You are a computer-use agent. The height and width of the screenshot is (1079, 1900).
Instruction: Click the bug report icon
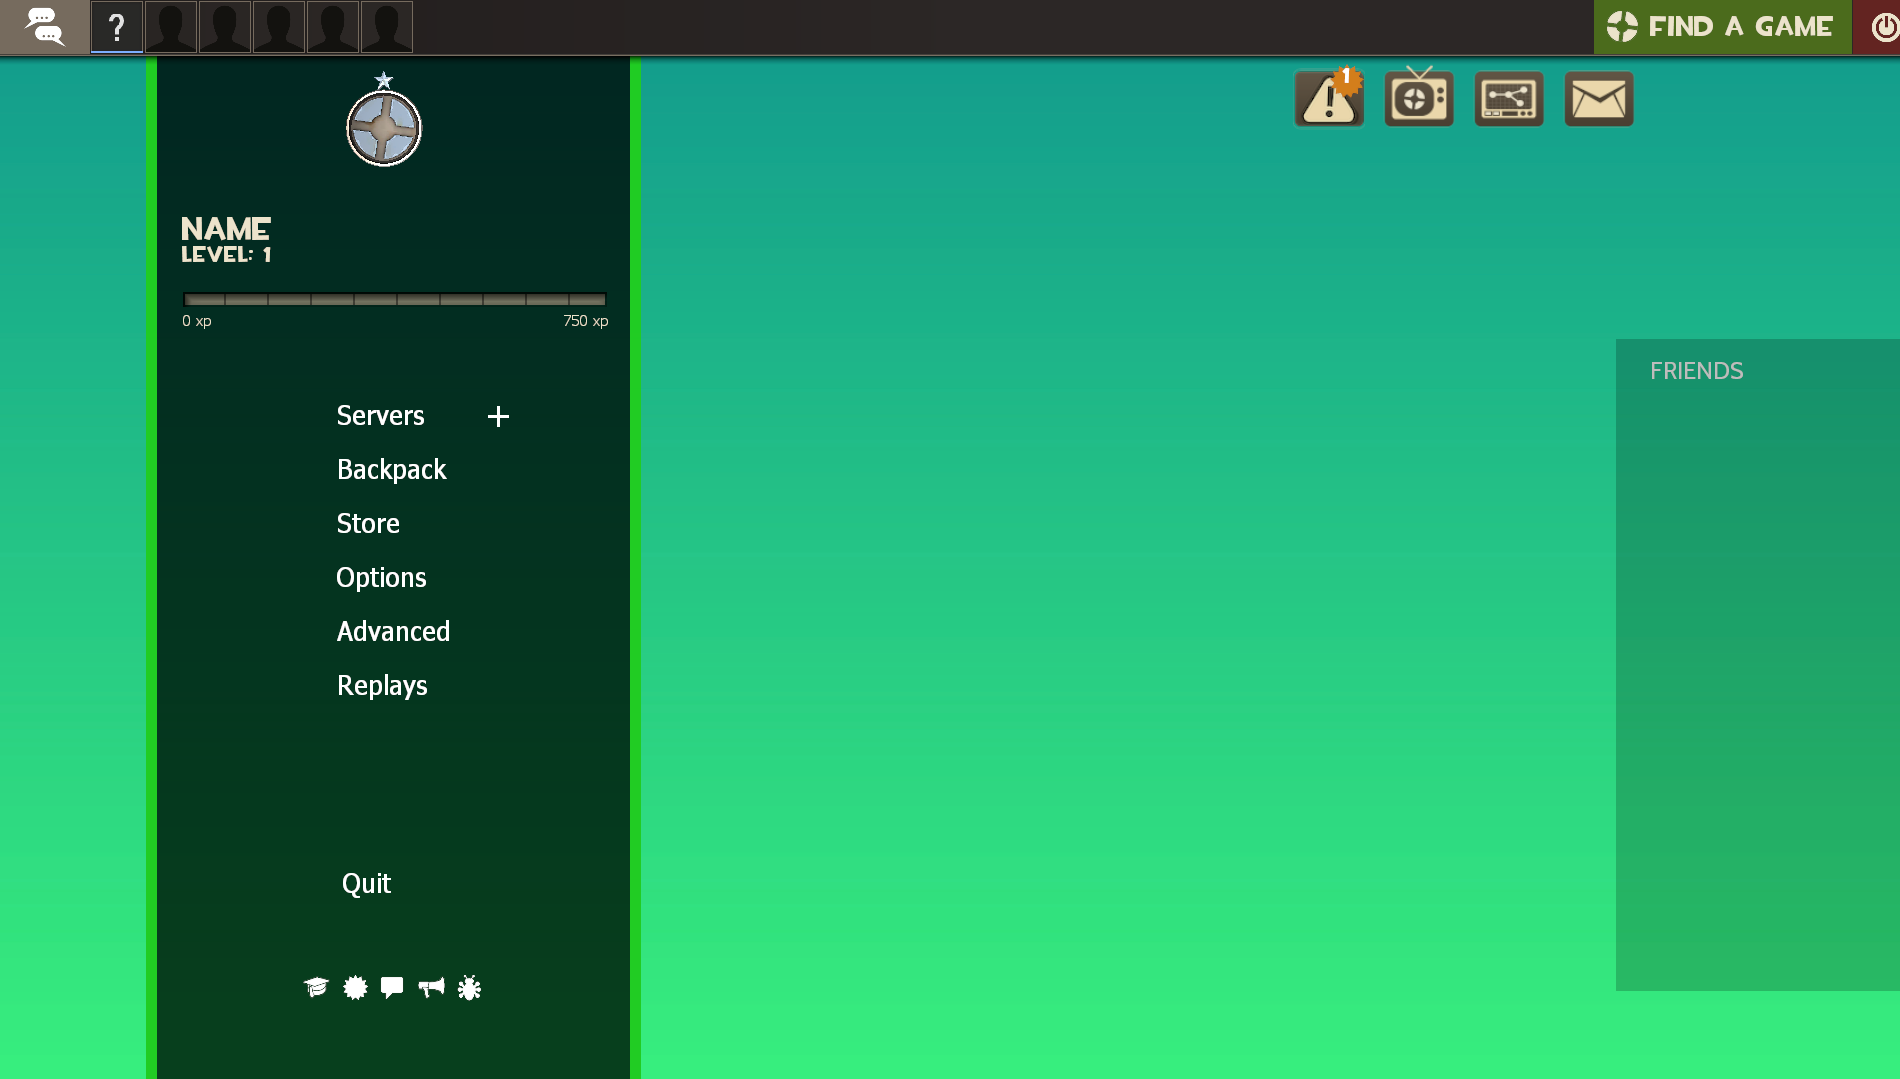[469, 988]
